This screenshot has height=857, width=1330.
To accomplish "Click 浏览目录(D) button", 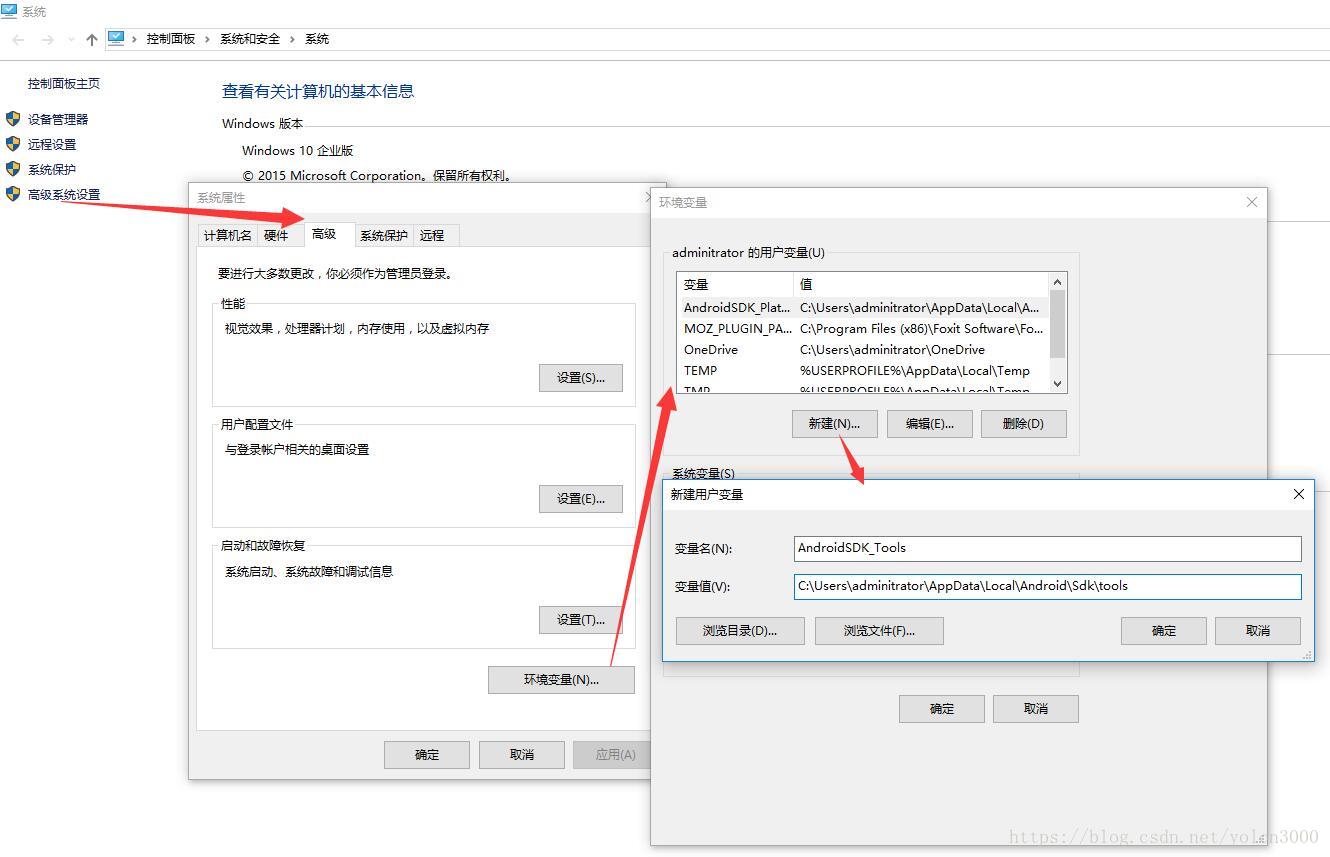I will click(740, 630).
